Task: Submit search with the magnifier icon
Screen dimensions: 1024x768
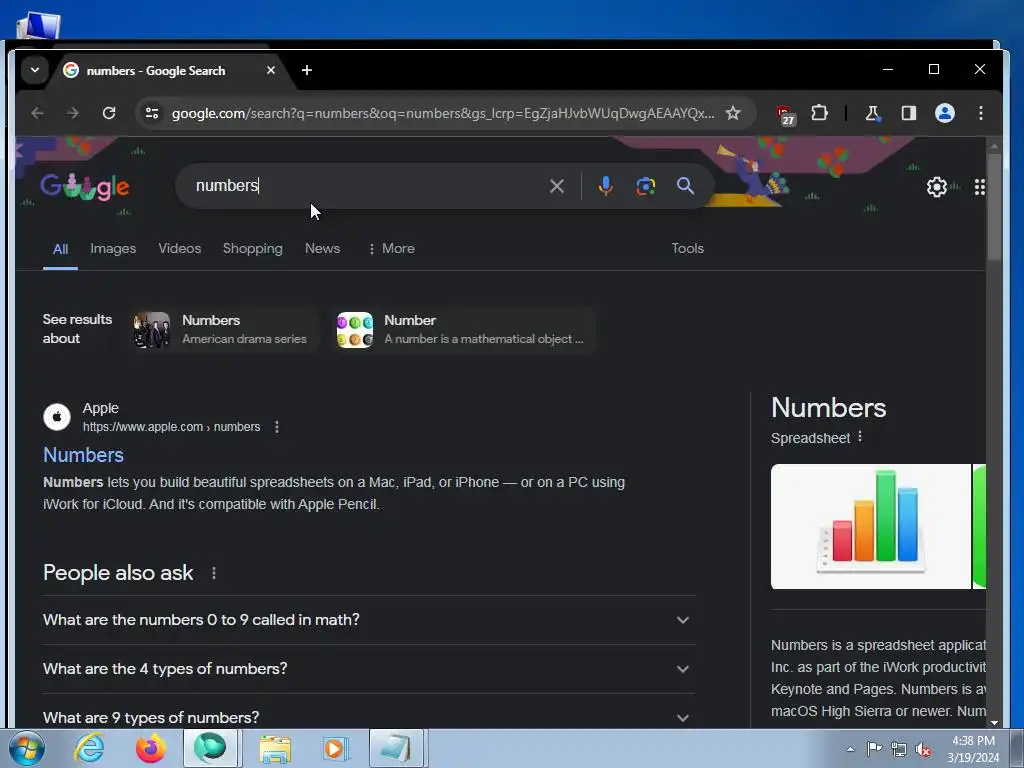Action: coord(685,186)
